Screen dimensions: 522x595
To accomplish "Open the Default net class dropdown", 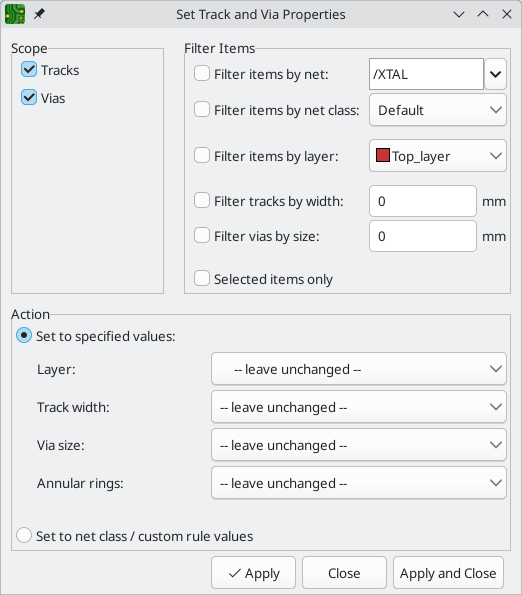I will (438, 110).
